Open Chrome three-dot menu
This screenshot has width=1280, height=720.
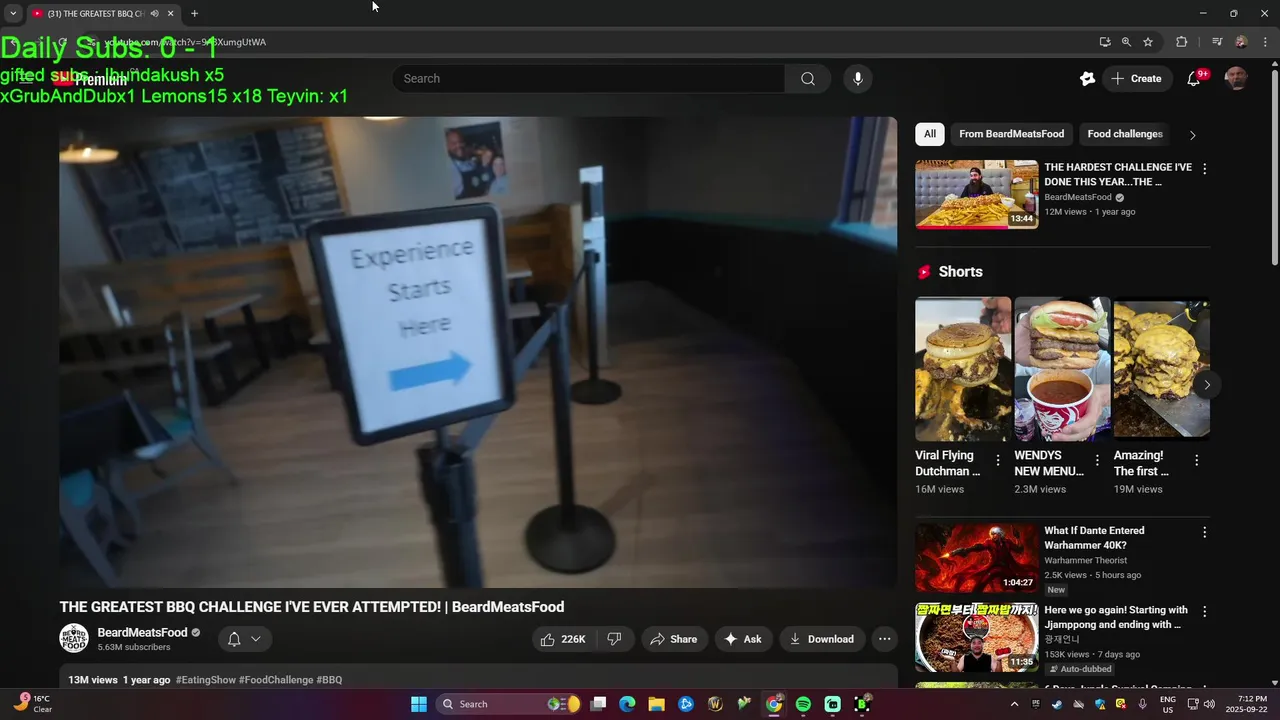pyautogui.click(x=1265, y=42)
